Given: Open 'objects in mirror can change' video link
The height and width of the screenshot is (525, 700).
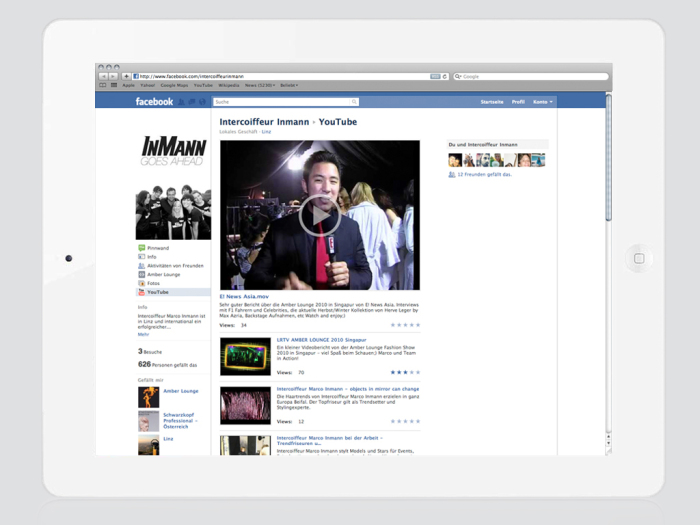Looking at the screenshot, I should tap(348, 389).
